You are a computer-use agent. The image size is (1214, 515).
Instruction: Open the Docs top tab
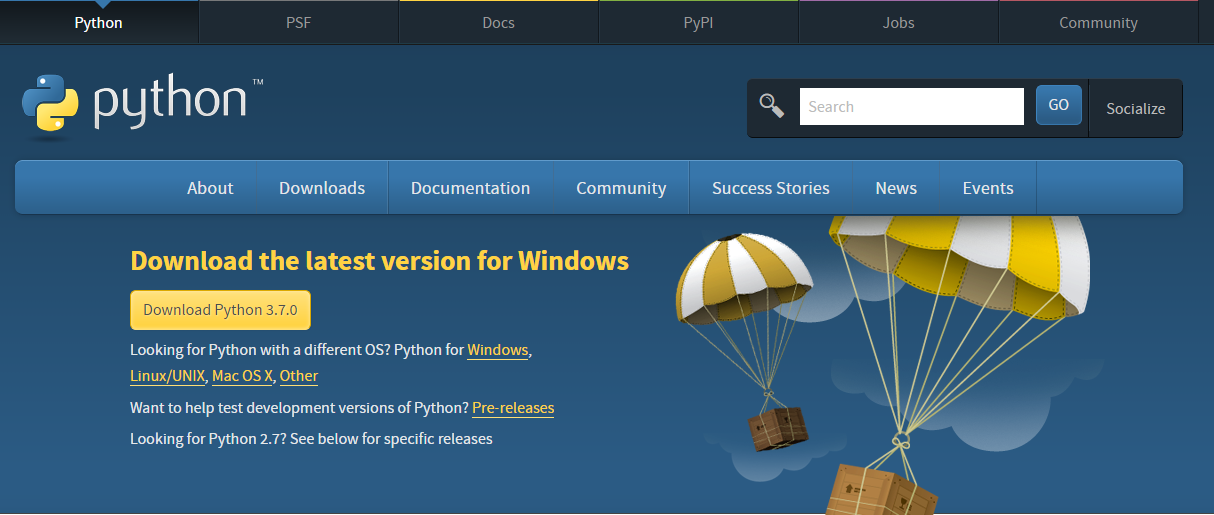pyautogui.click(x=499, y=22)
